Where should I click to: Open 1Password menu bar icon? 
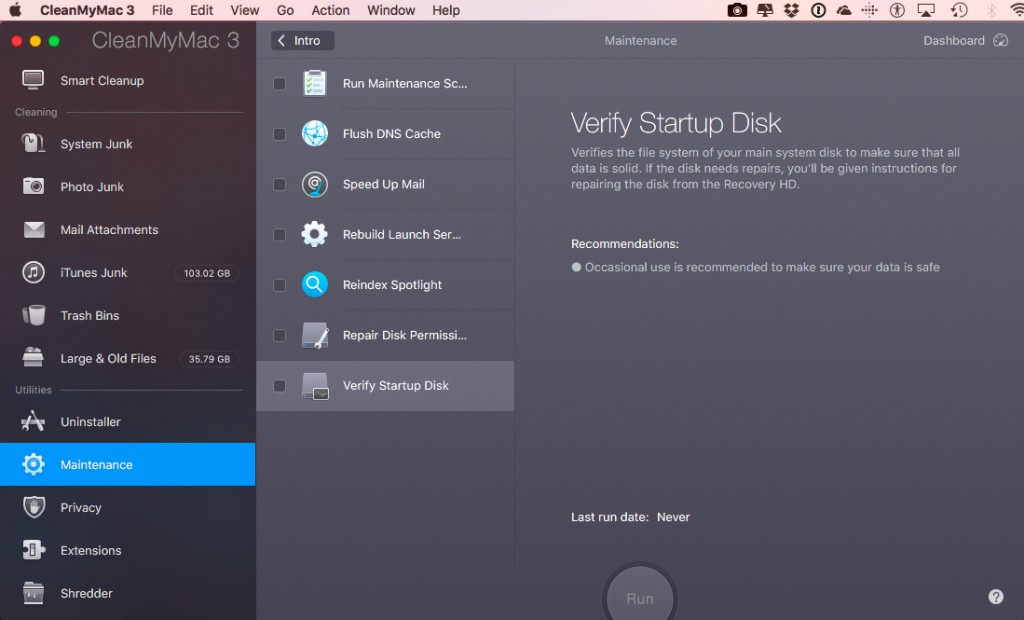pyautogui.click(x=818, y=10)
